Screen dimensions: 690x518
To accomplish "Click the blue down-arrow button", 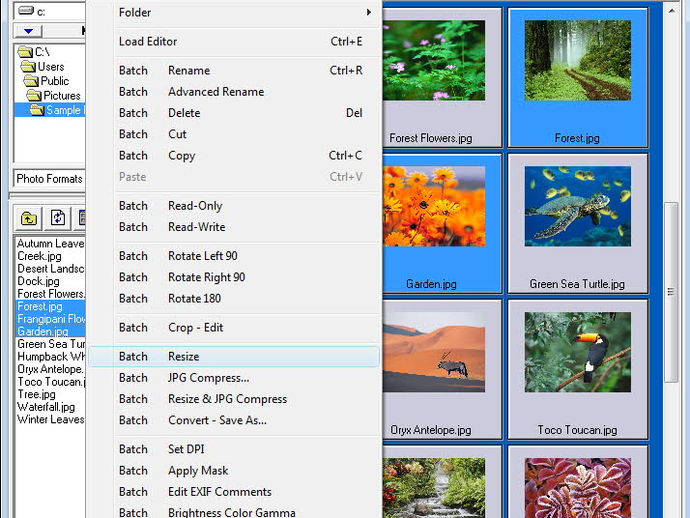I will [29, 31].
